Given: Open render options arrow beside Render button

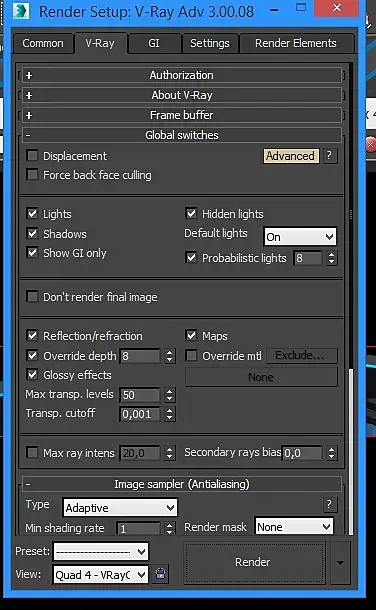Looking at the screenshot, I should click(x=340, y=563).
